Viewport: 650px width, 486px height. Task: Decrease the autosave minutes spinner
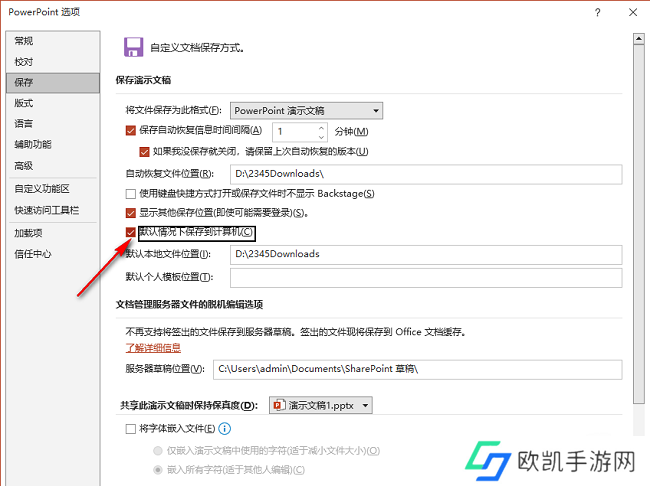tap(321, 136)
